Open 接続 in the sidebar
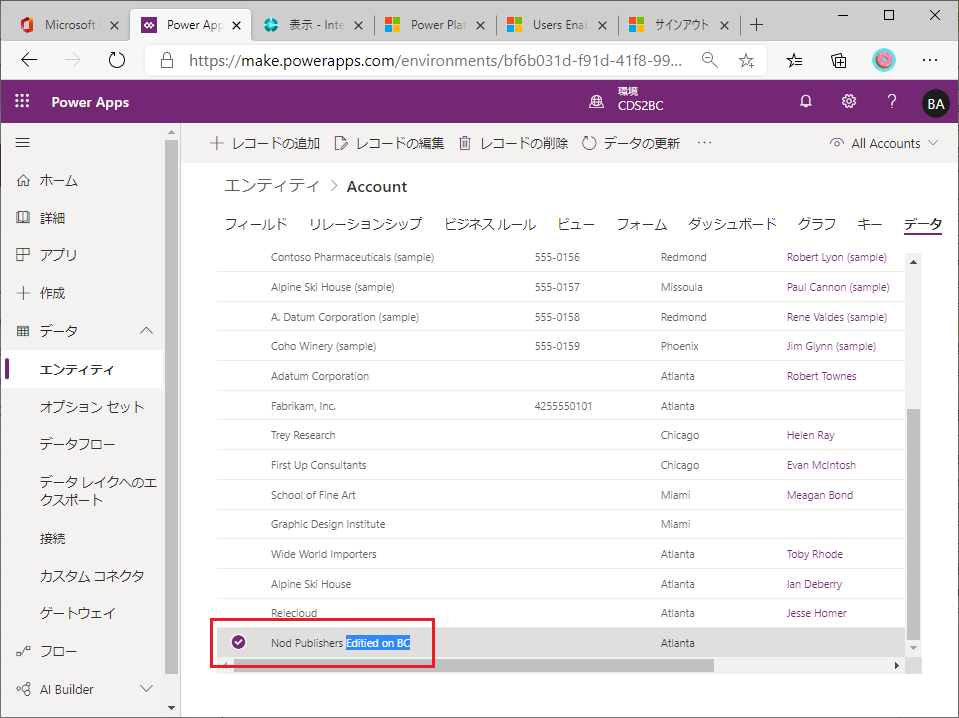Viewport: 959px width, 718px height. pyautogui.click(x=53, y=538)
